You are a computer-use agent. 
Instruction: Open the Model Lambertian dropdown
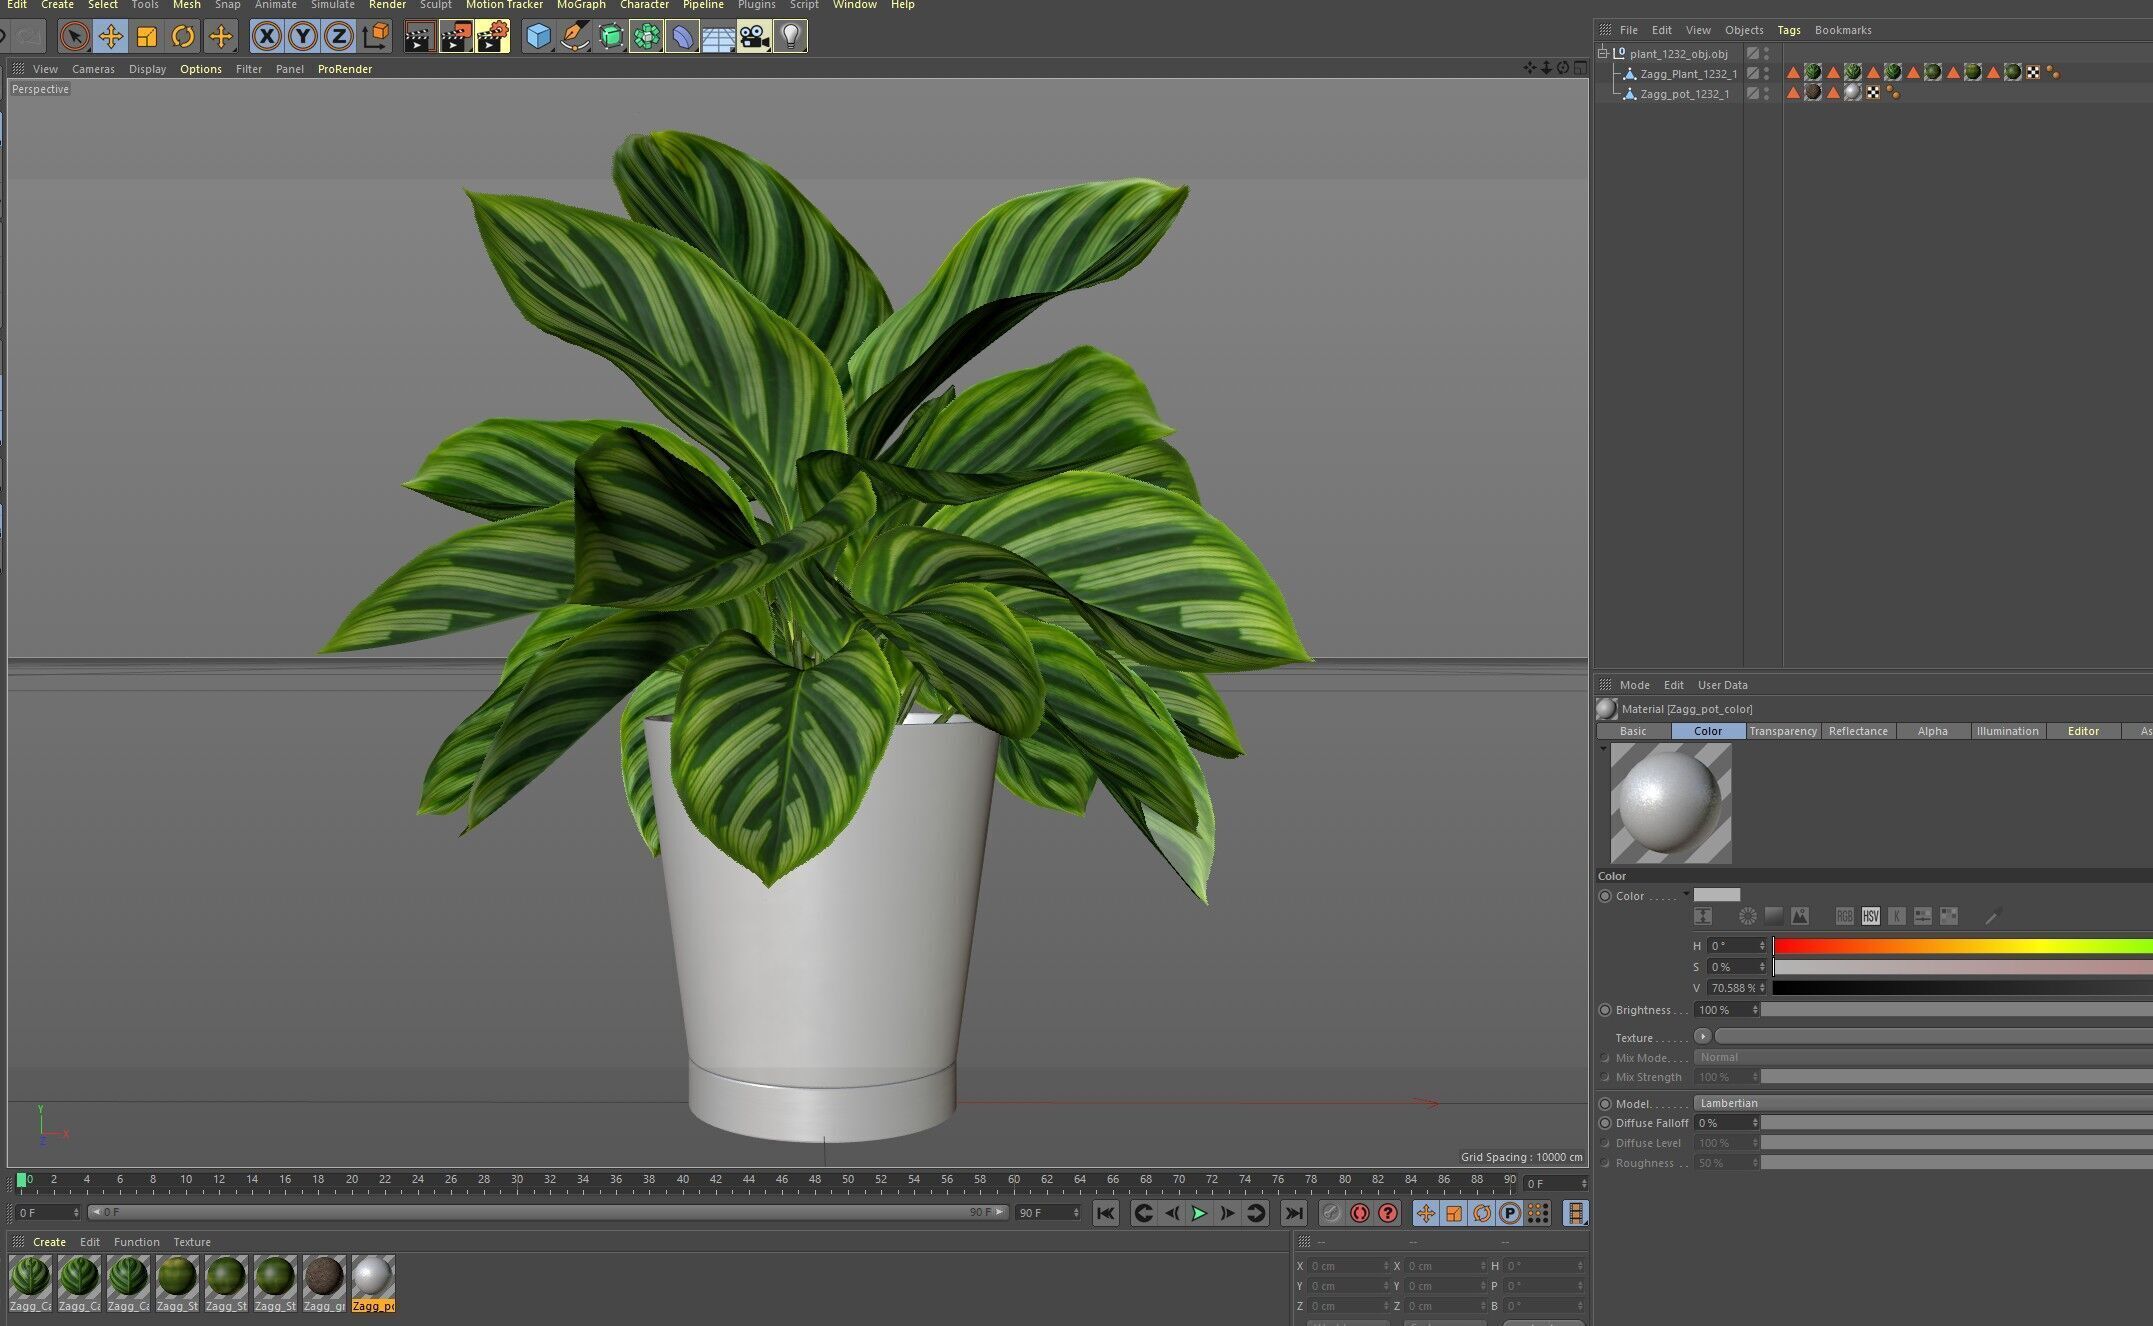pyautogui.click(x=1923, y=1103)
